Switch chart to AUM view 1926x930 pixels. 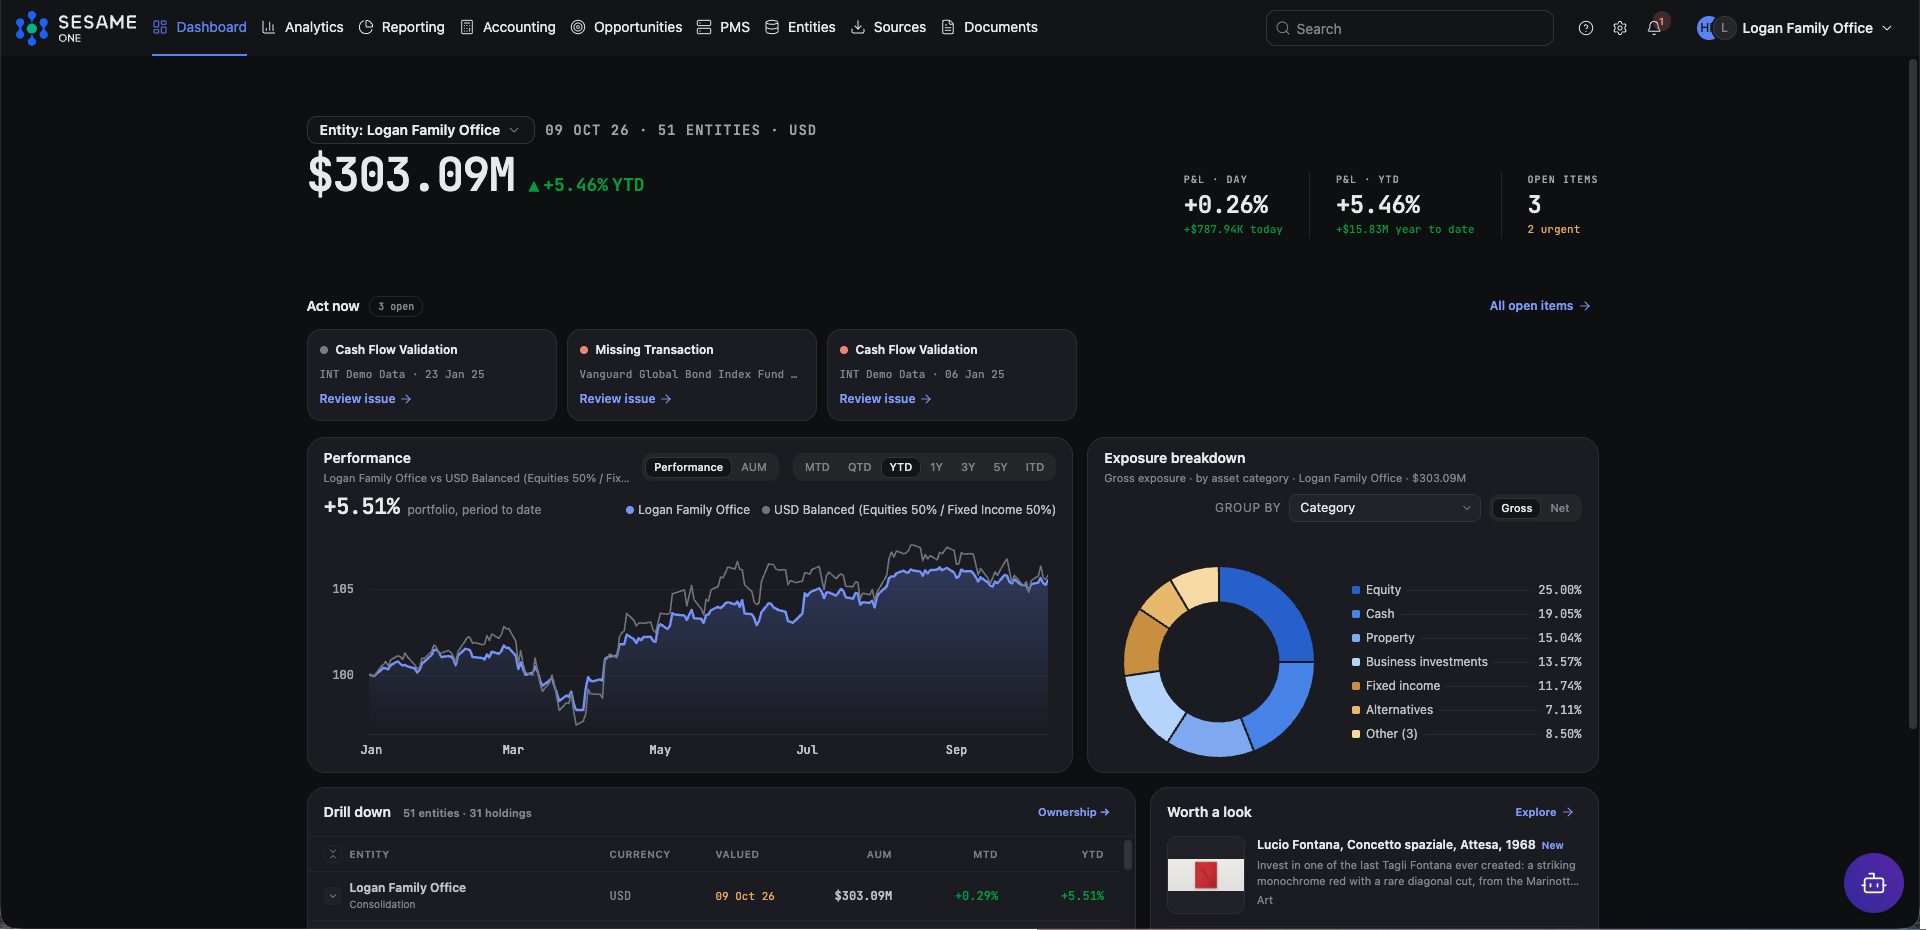(754, 467)
